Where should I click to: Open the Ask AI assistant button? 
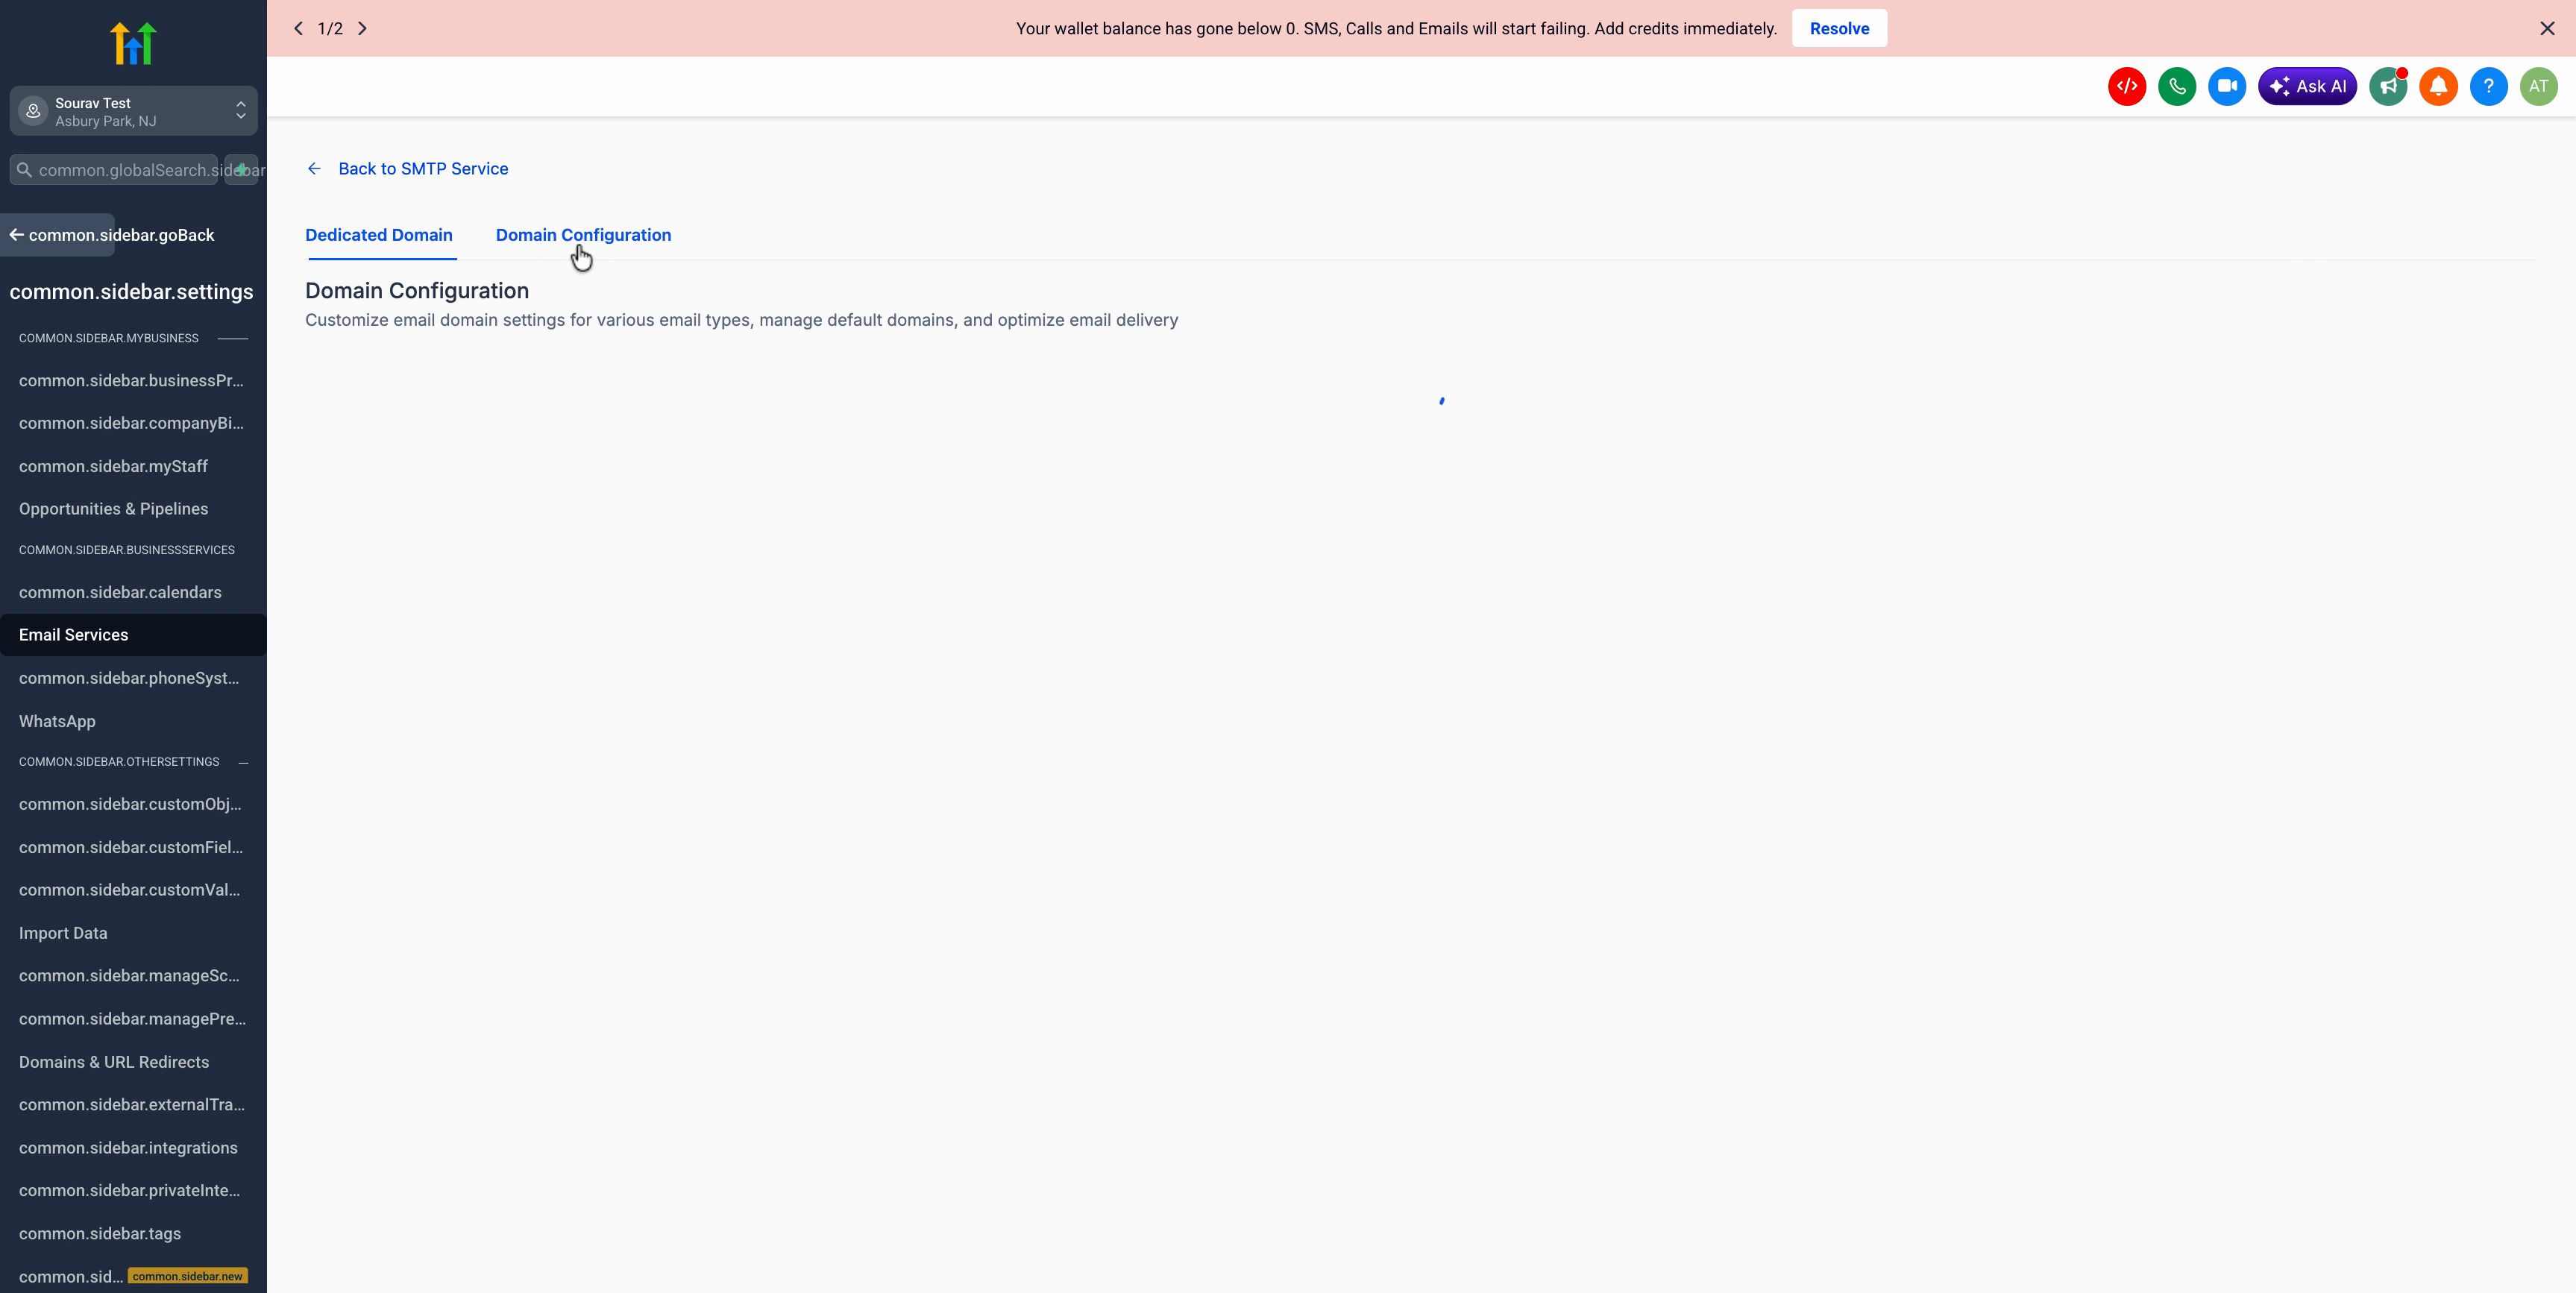2307,86
